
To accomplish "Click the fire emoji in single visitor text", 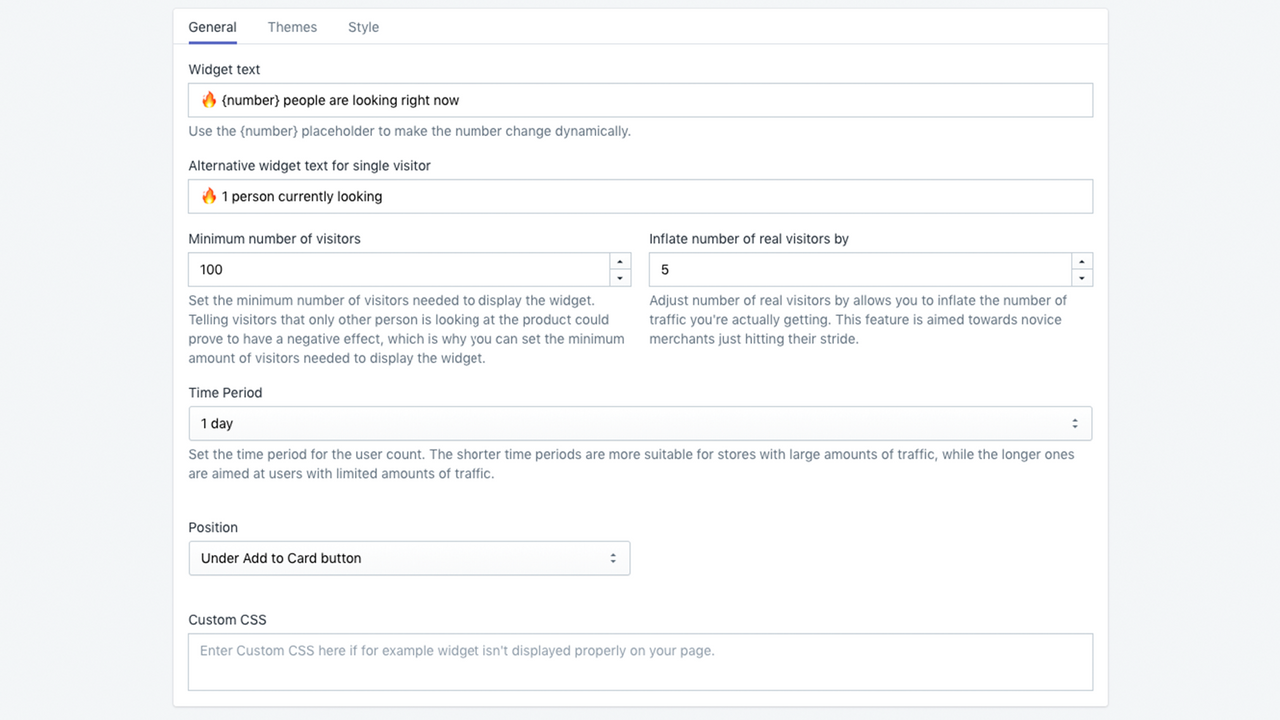I will (208, 196).
